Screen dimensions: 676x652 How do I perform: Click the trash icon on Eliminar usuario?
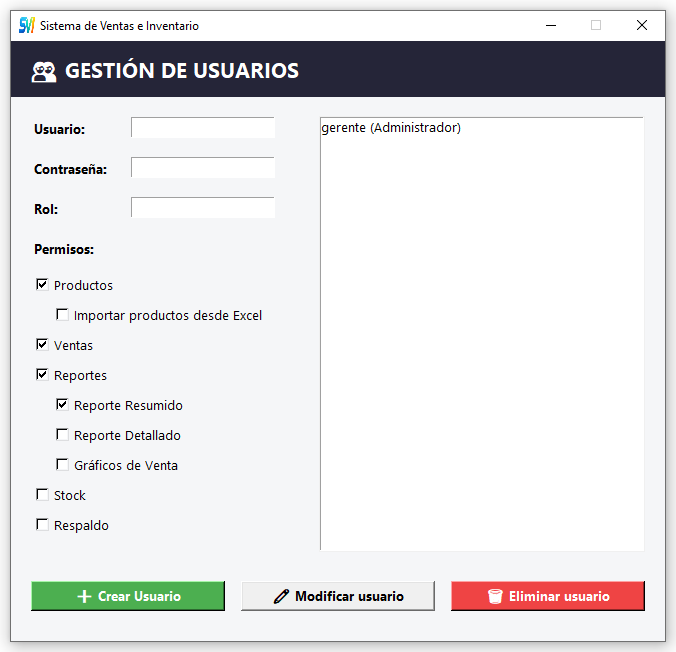(x=495, y=597)
